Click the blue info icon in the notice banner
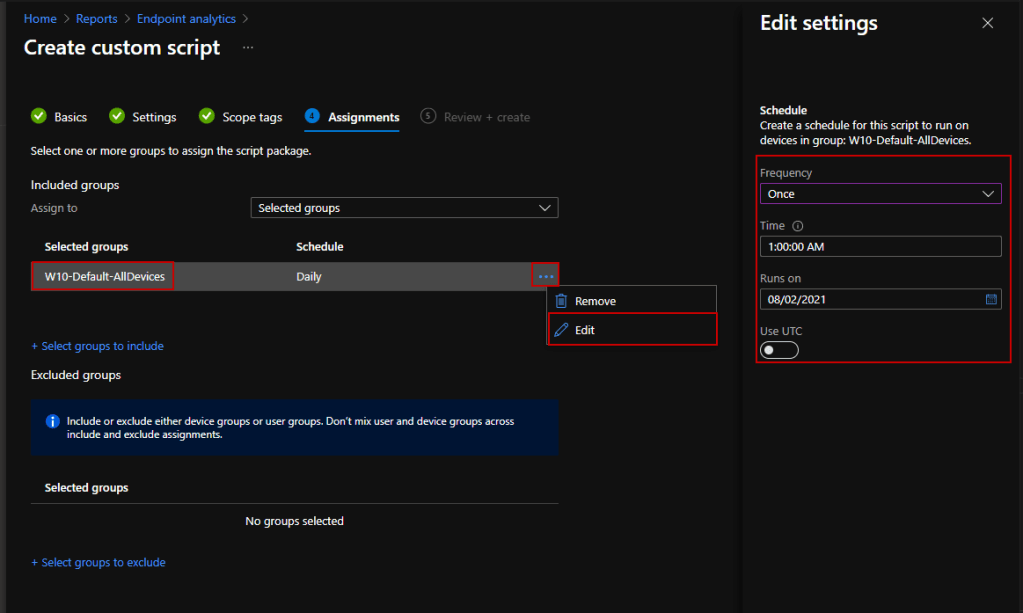This screenshot has width=1023, height=613. tap(53, 421)
